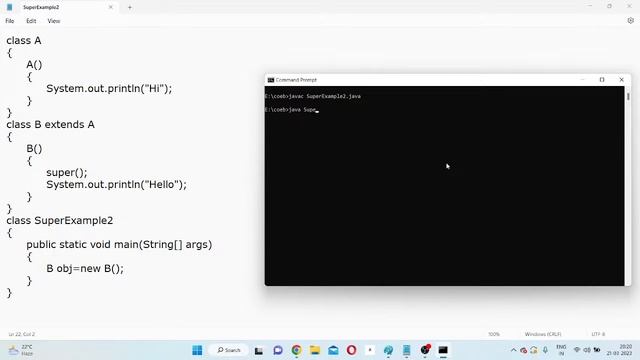Launch Opera browser from taskbar
This screenshot has height=360, width=640.
351,350
